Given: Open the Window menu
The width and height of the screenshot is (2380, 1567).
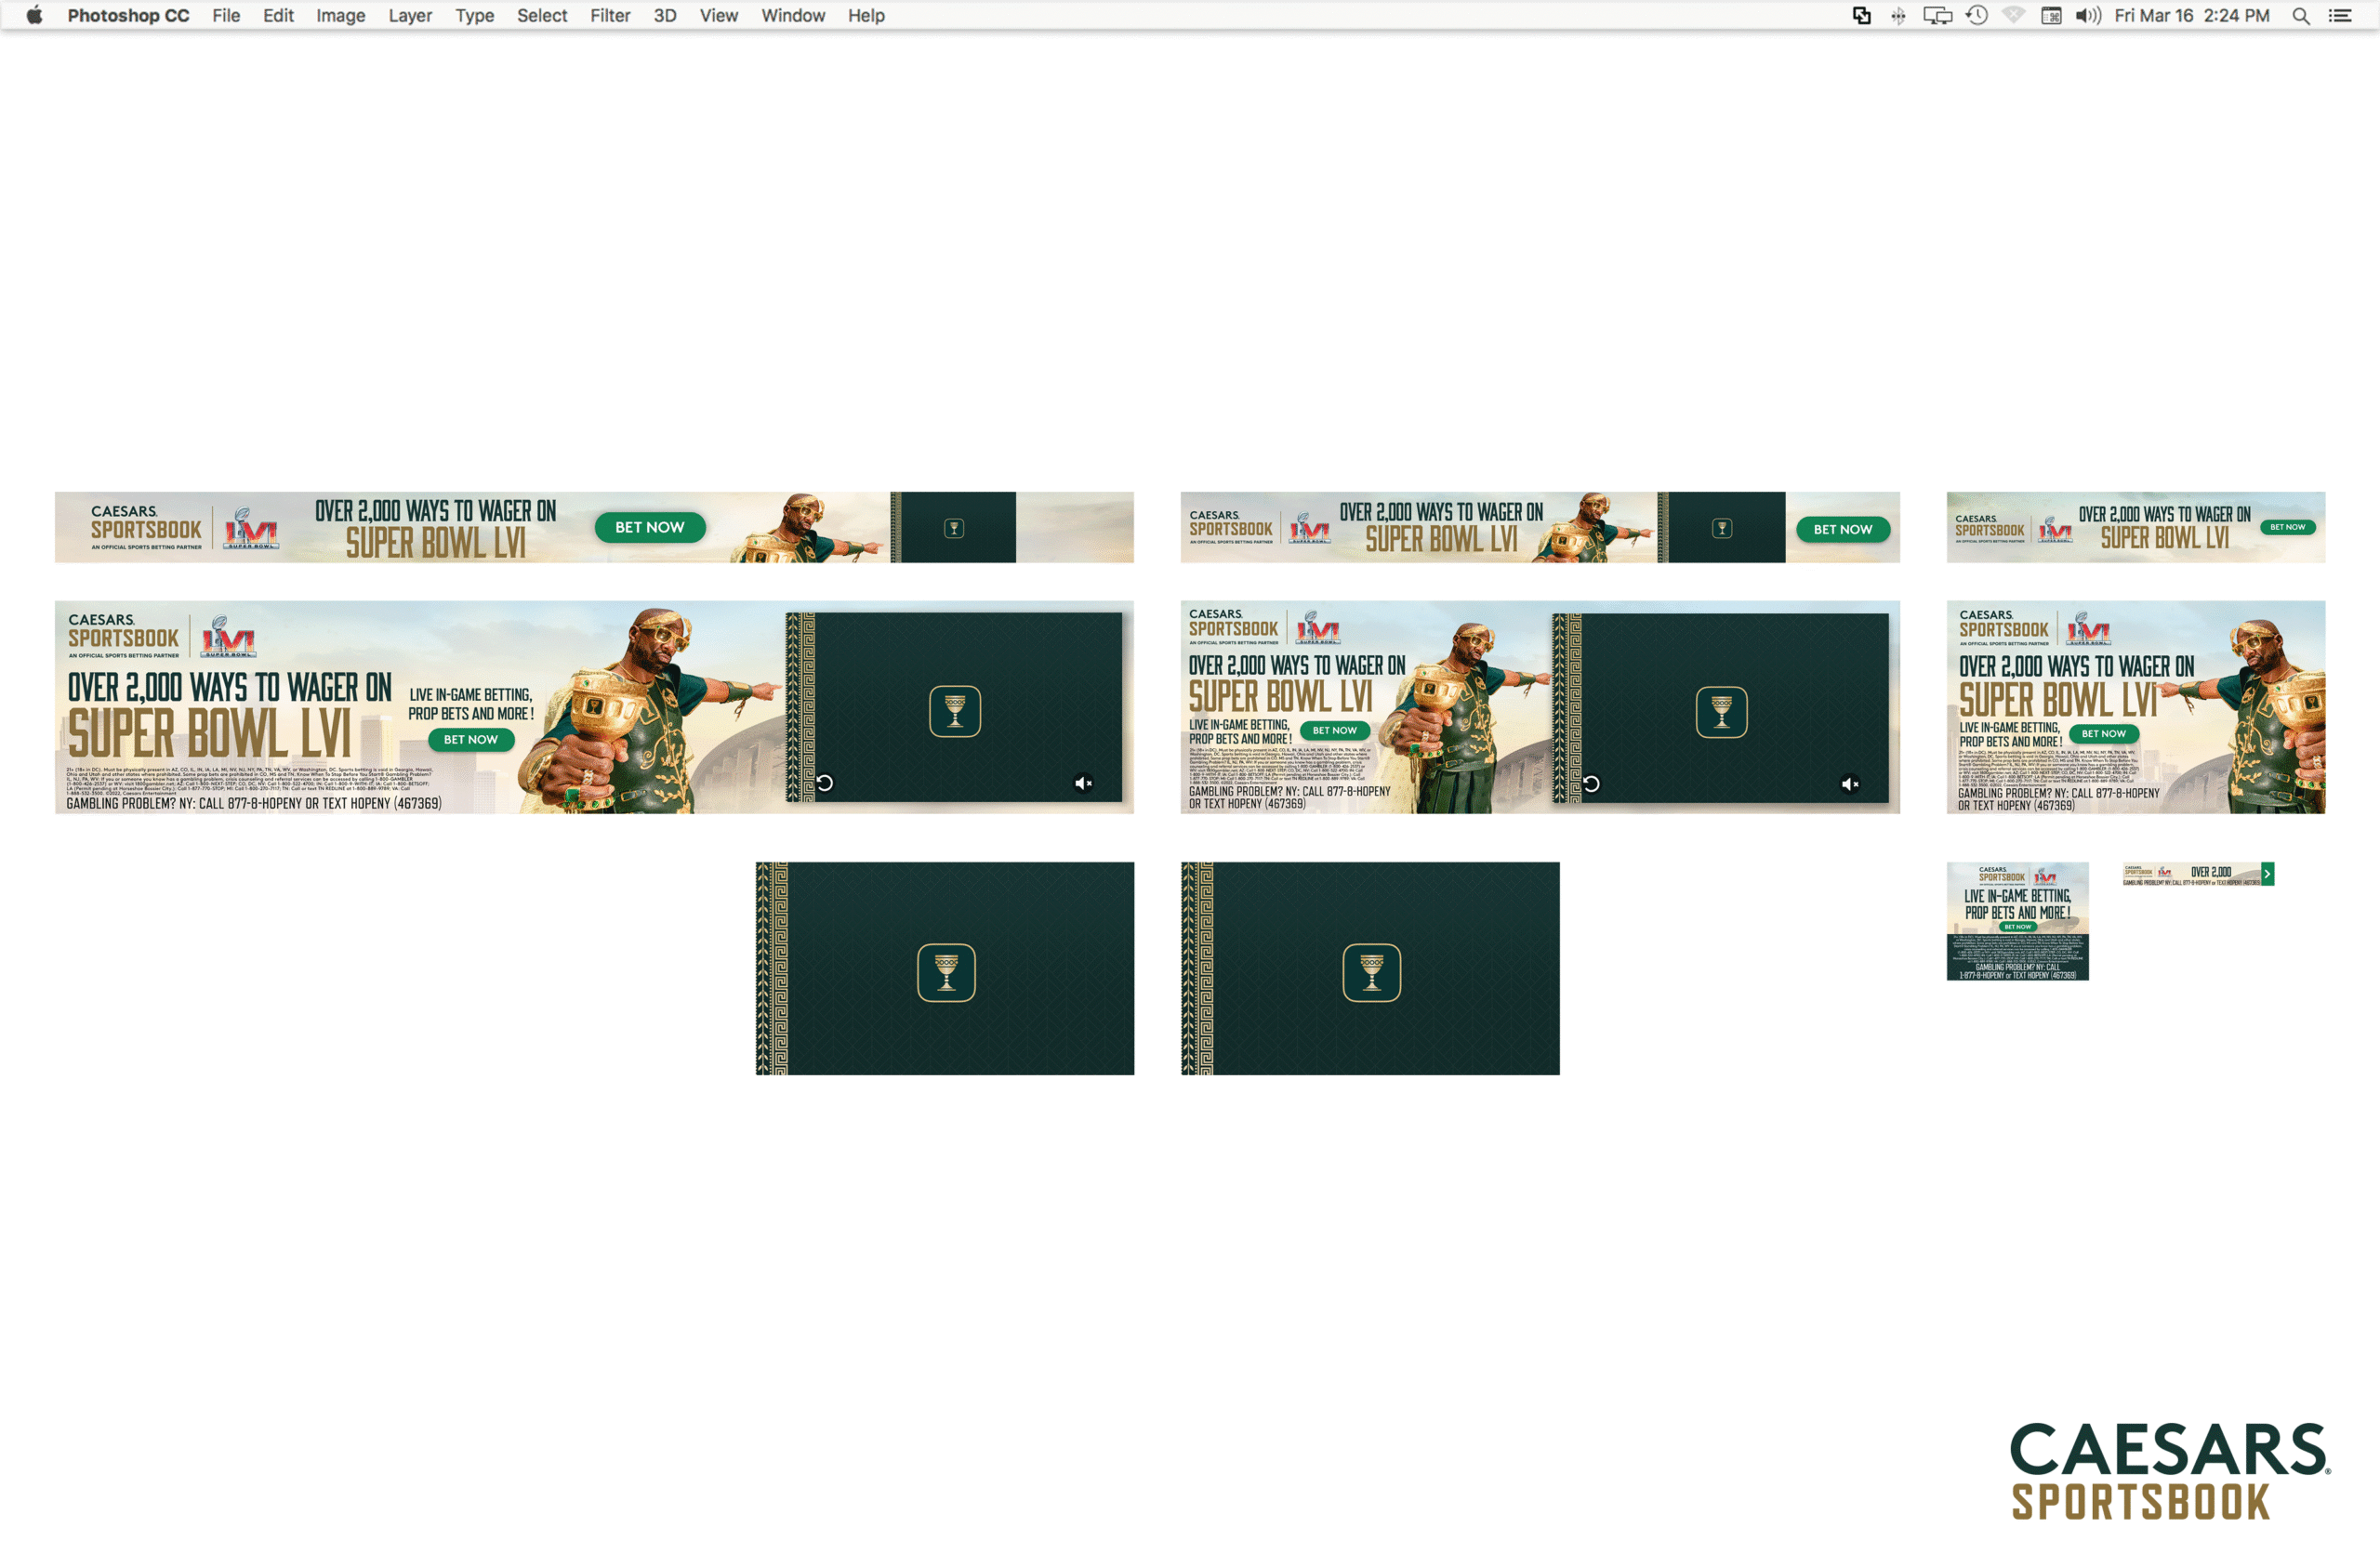Looking at the screenshot, I should (x=793, y=15).
